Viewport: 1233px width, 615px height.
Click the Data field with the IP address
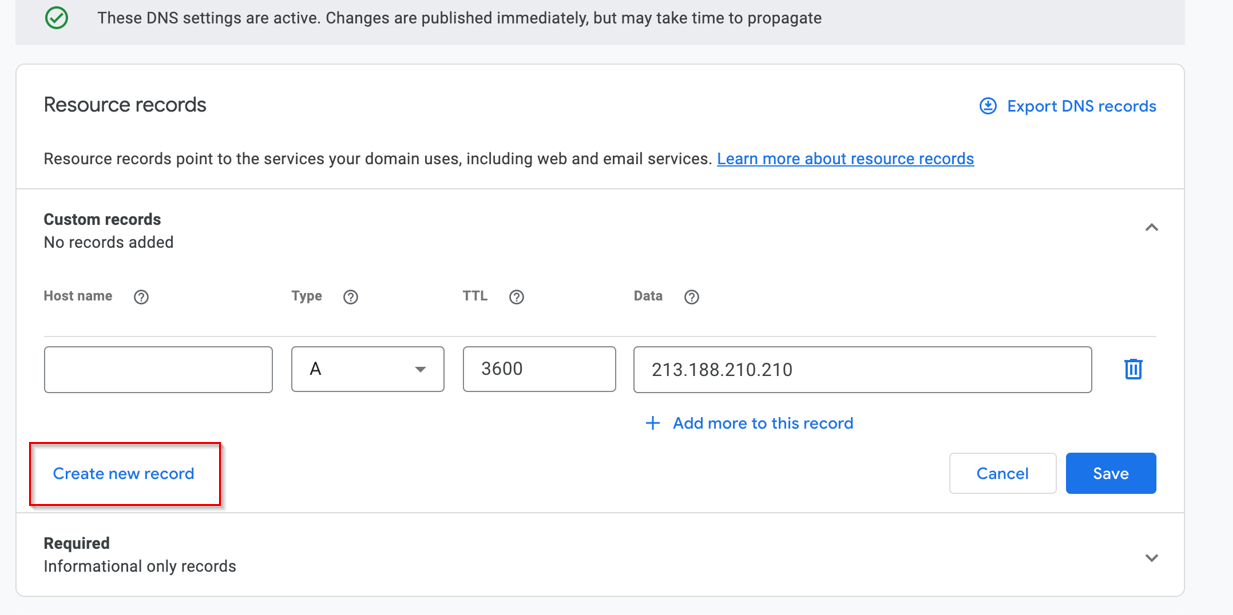(862, 369)
